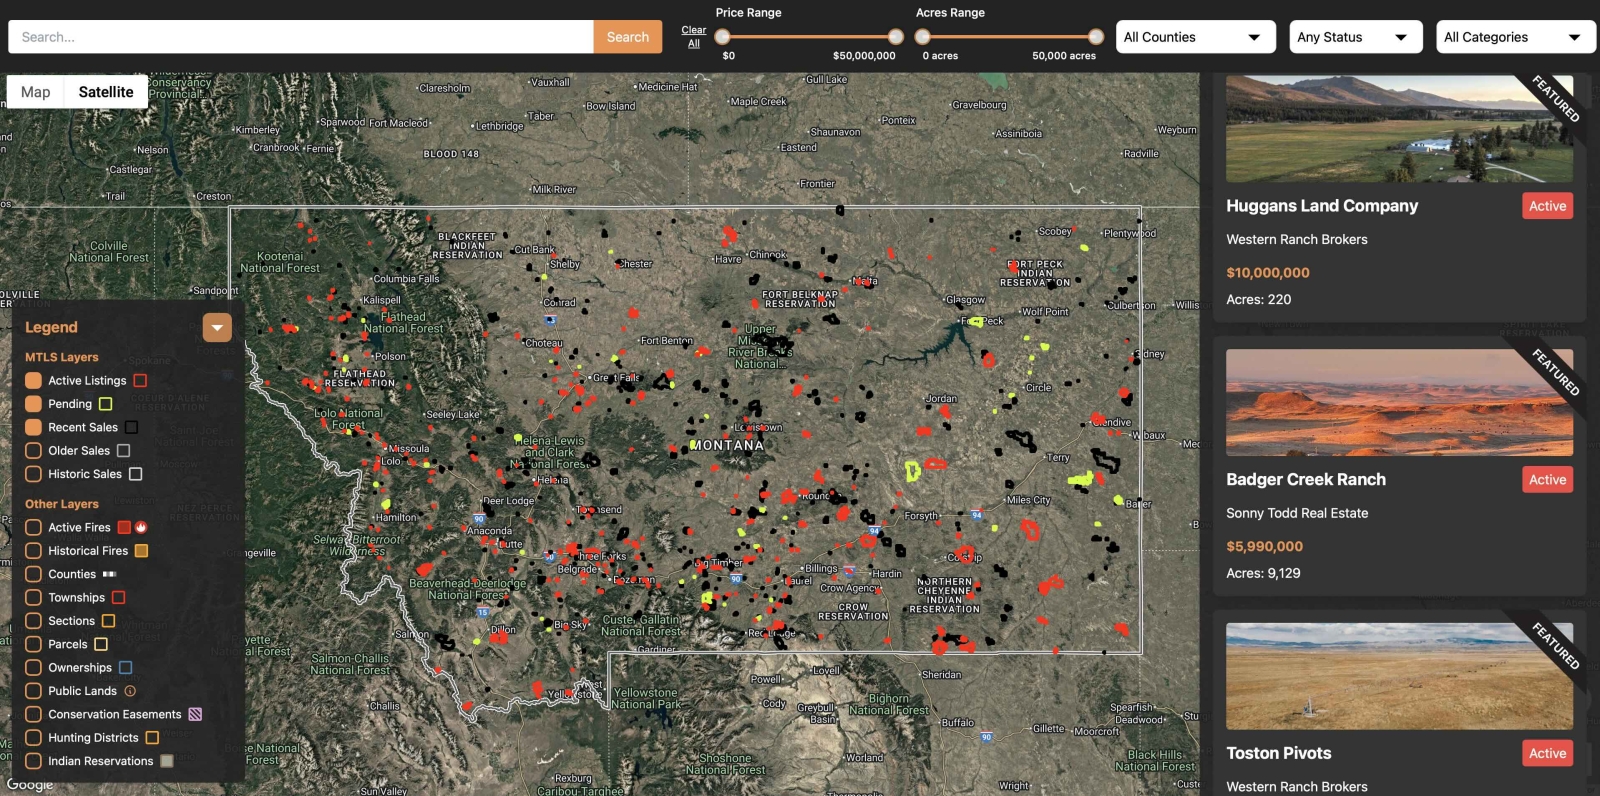Open the Huggans Land Company listing photo

pyautogui.click(x=1399, y=129)
